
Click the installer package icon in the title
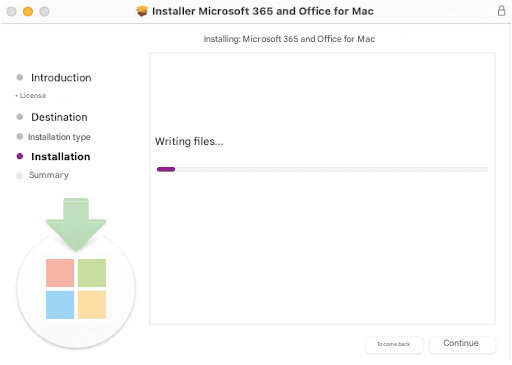(x=142, y=11)
